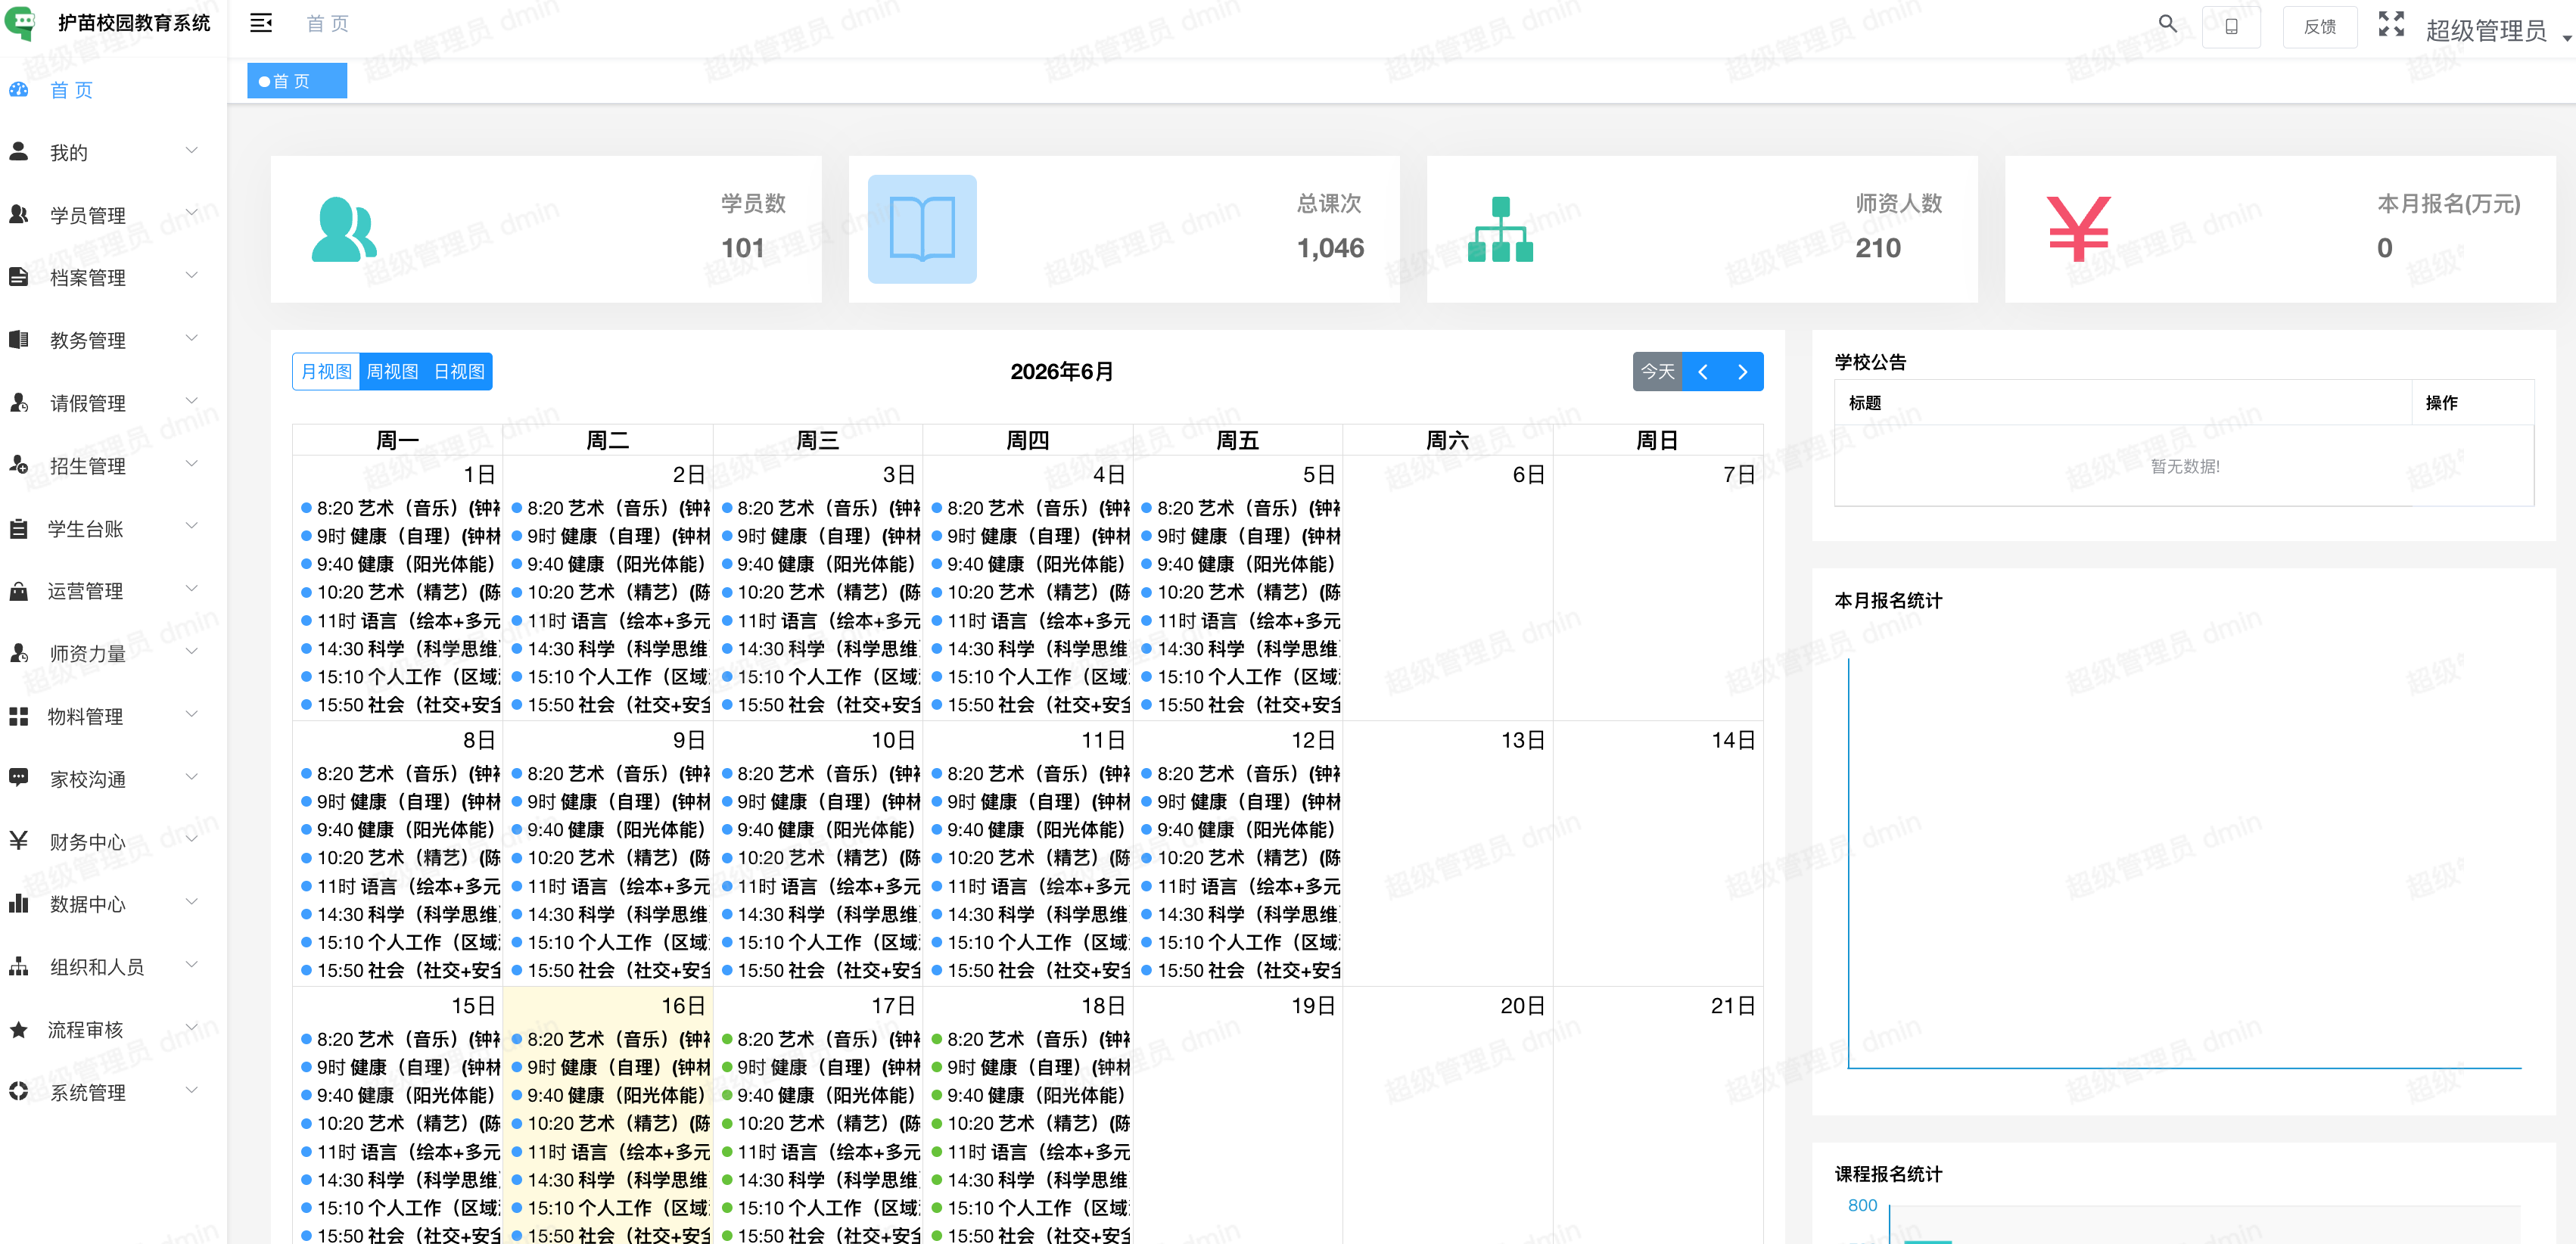Expand the 档案管理 menu chevron
This screenshot has width=2576, height=1244.
tap(192, 275)
